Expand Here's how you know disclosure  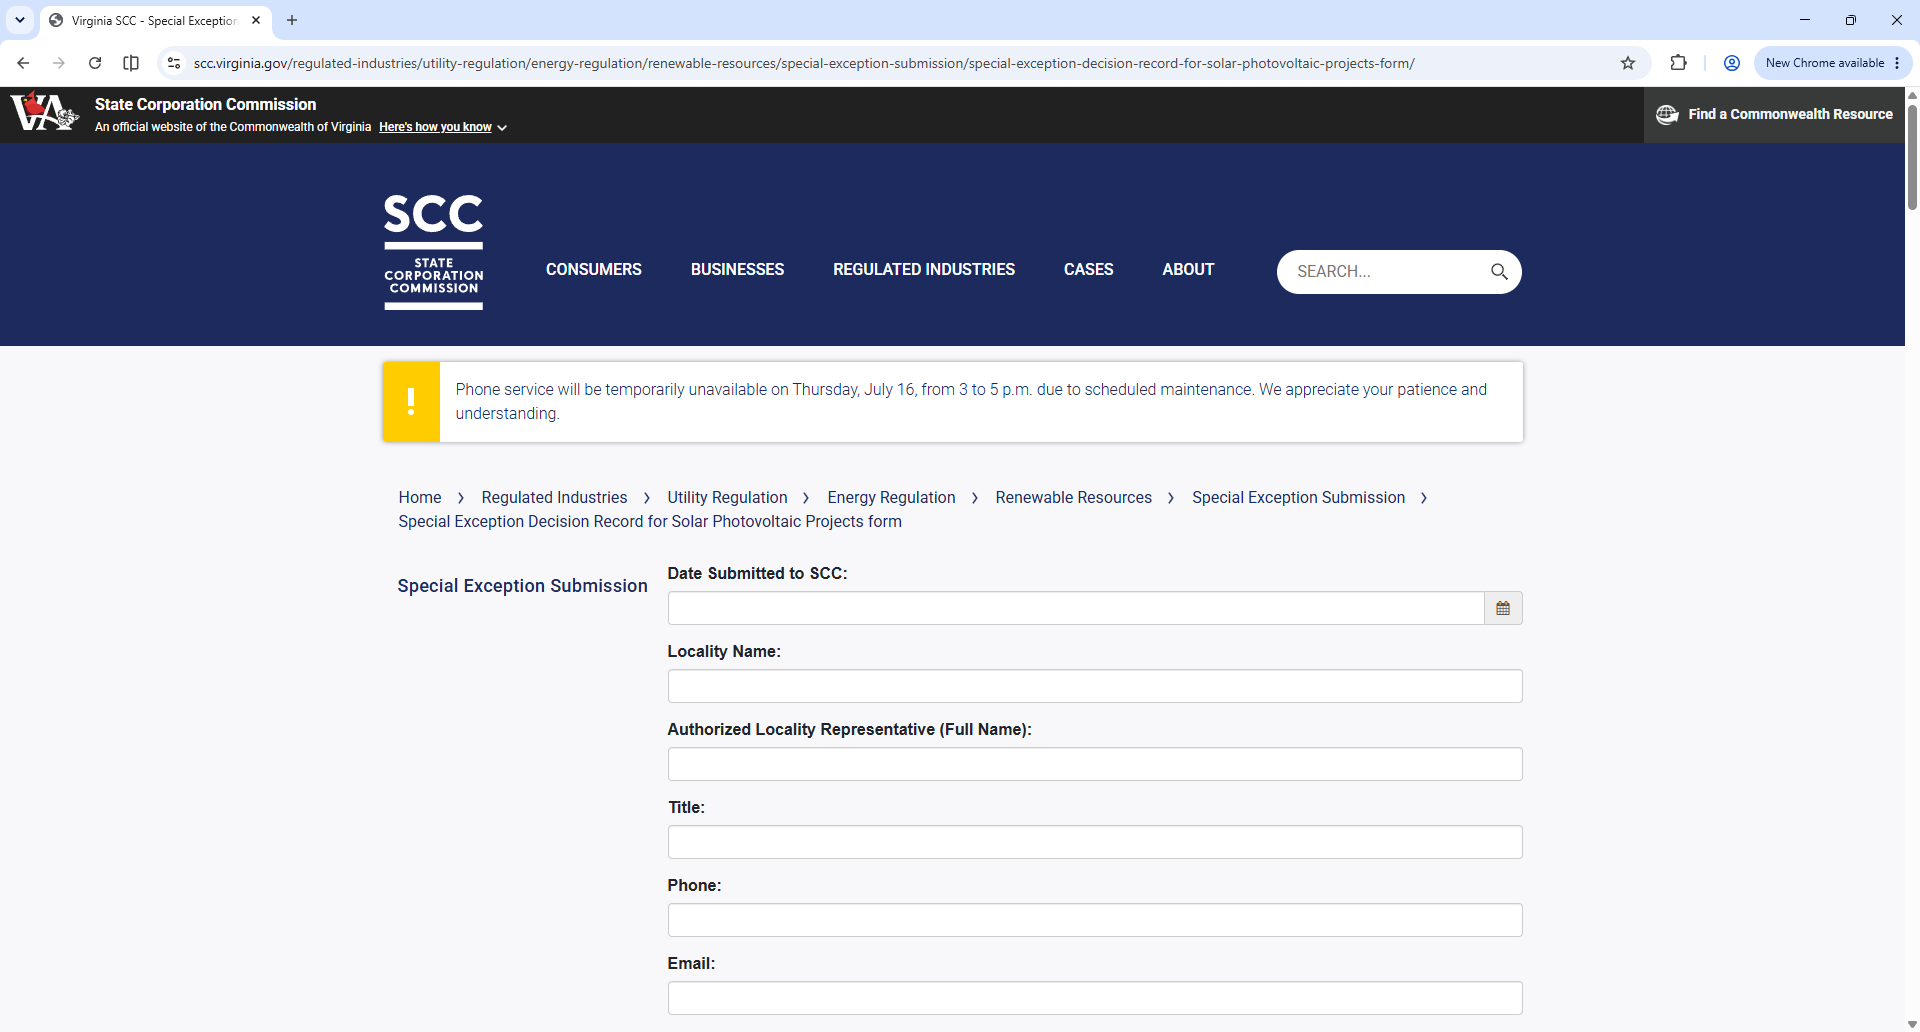click(443, 127)
